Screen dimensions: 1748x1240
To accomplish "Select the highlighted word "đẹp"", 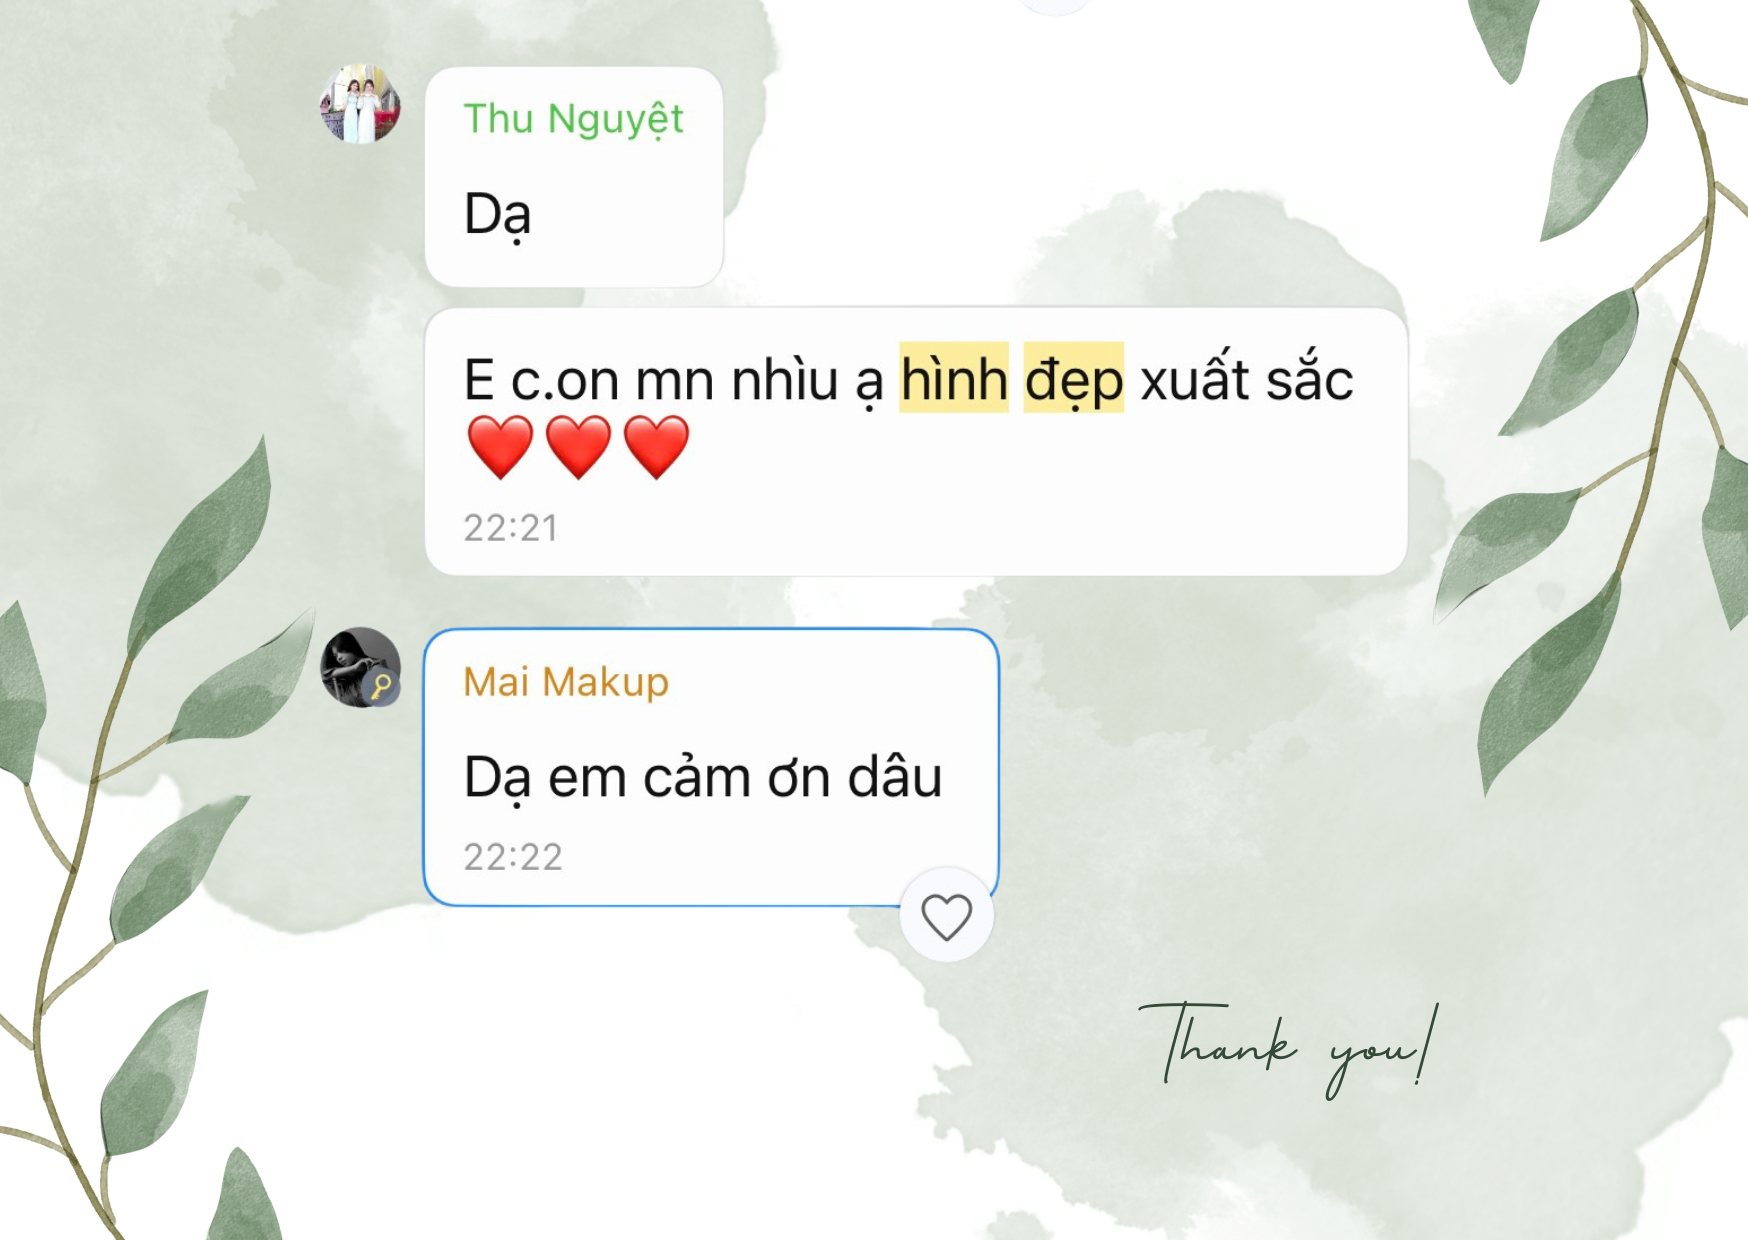I will 1074,379.
